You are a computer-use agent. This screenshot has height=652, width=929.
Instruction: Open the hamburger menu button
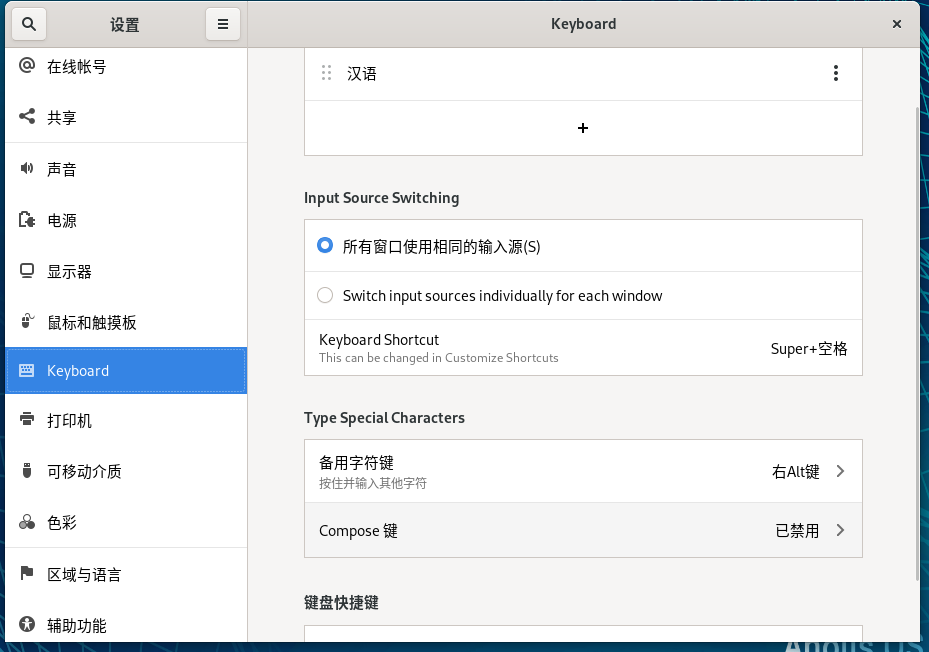coord(222,24)
